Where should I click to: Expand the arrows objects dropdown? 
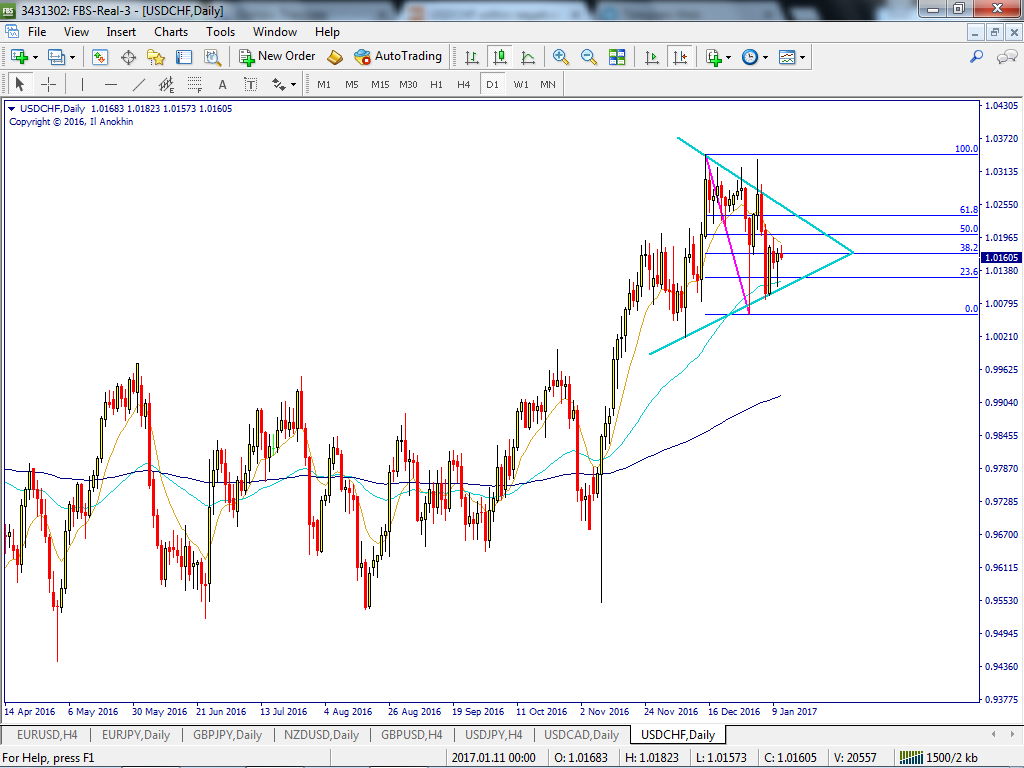click(x=293, y=84)
